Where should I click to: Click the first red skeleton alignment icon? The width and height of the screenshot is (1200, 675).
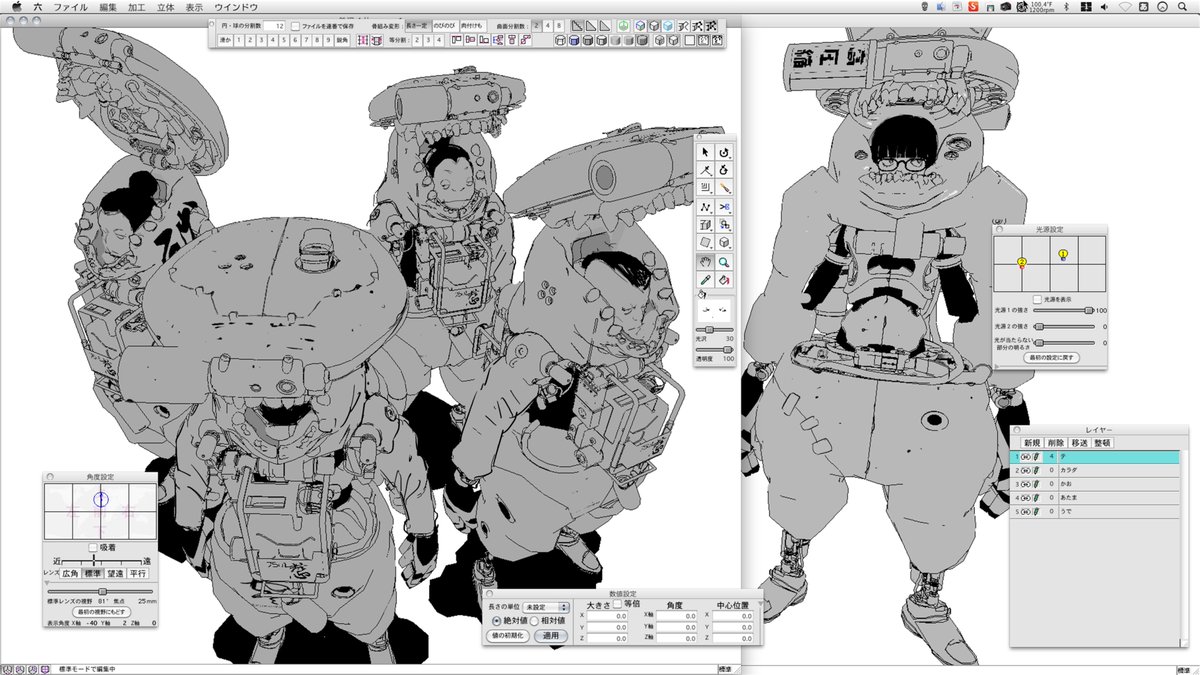coord(456,40)
